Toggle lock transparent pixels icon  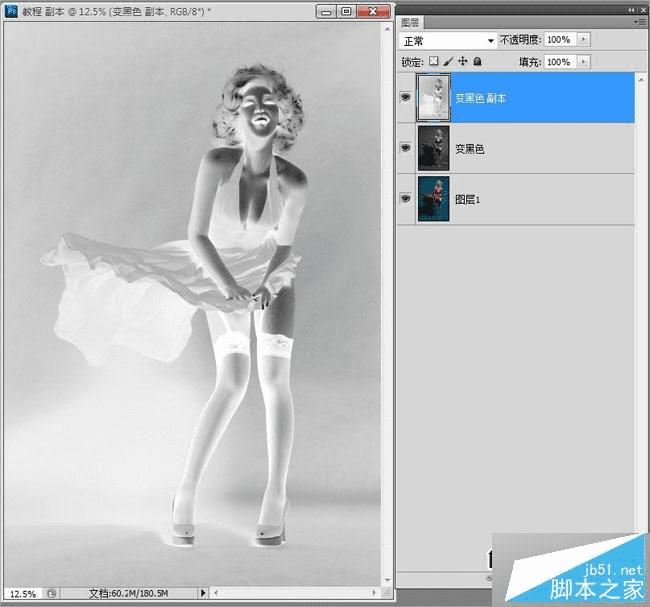434,61
